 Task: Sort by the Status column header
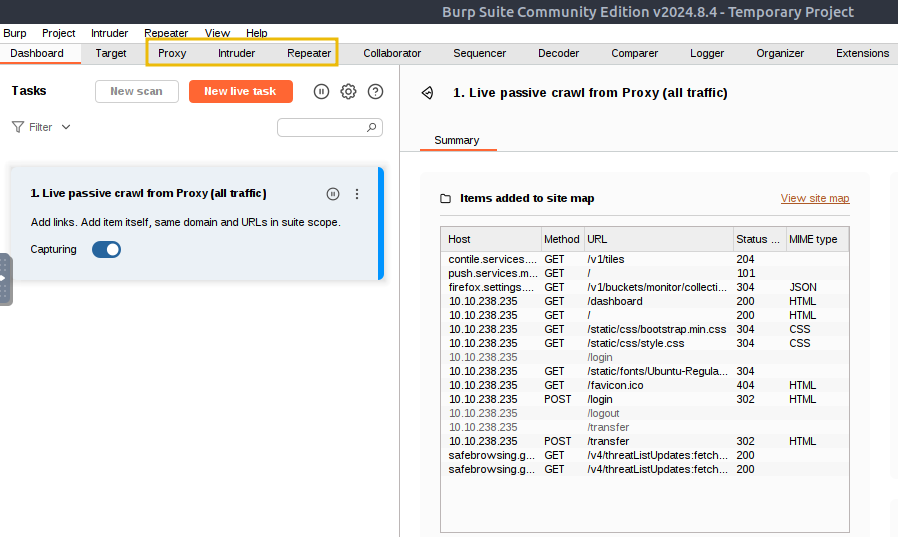coord(759,239)
